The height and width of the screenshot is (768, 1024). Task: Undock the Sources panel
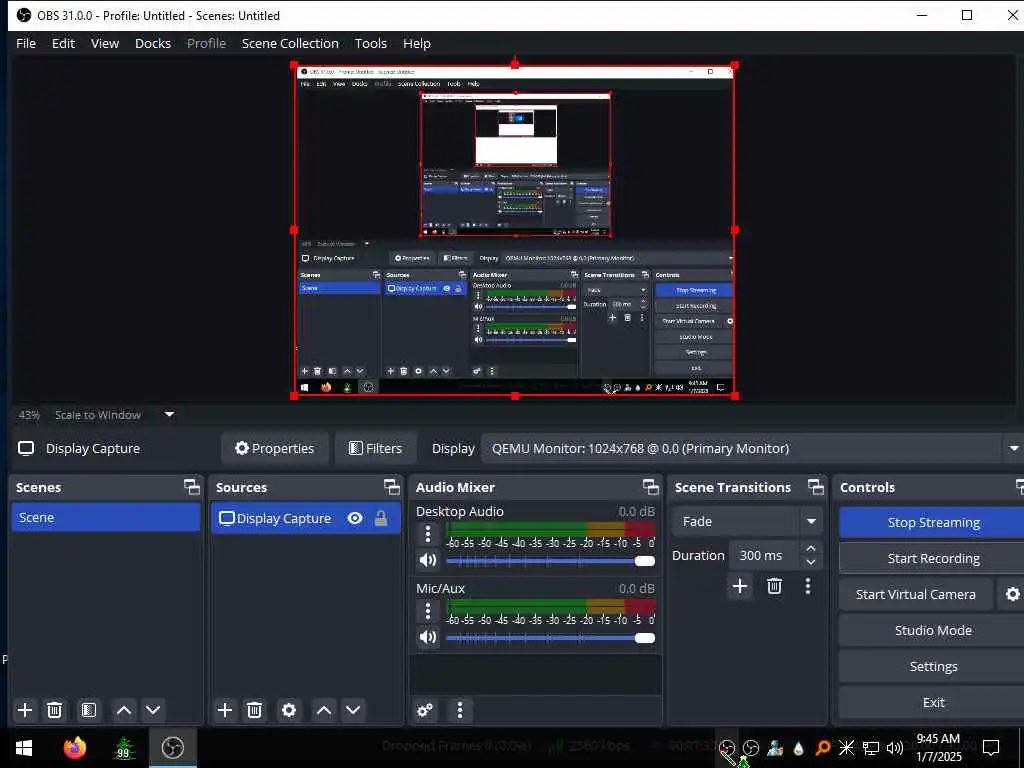[x=391, y=487]
